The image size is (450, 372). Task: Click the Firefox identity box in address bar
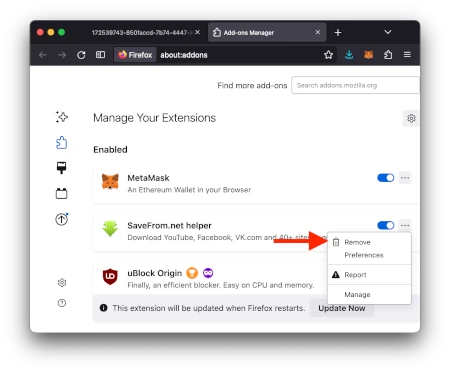point(135,55)
